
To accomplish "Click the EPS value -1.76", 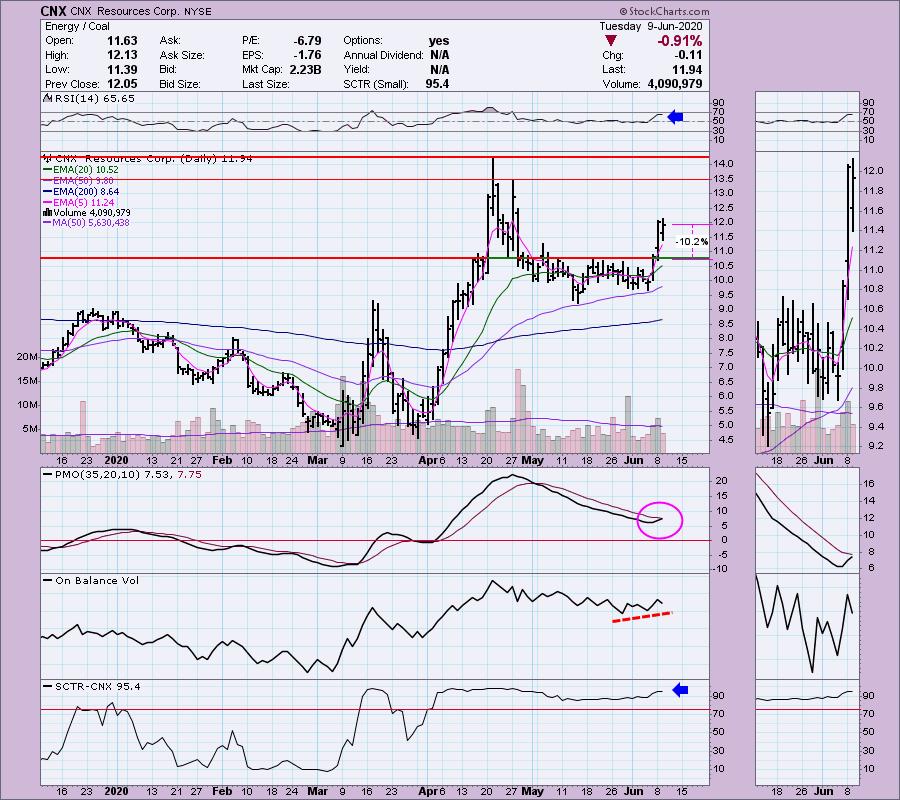I will coord(307,55).
